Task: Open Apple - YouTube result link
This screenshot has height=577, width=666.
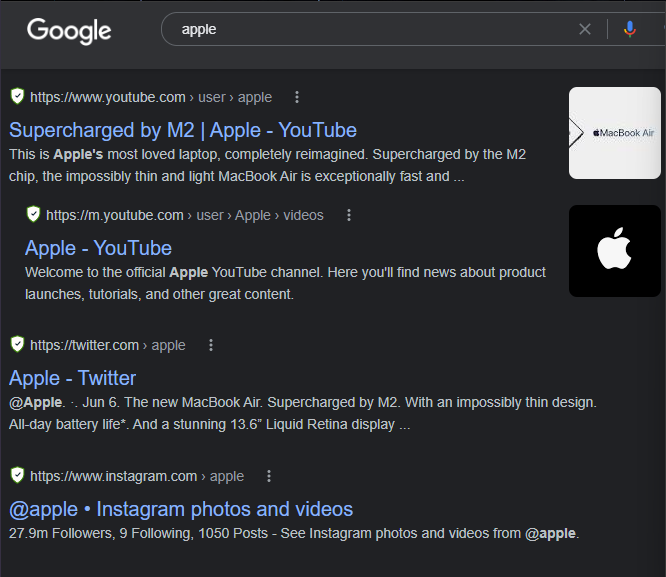Action: tap(98, 248)
